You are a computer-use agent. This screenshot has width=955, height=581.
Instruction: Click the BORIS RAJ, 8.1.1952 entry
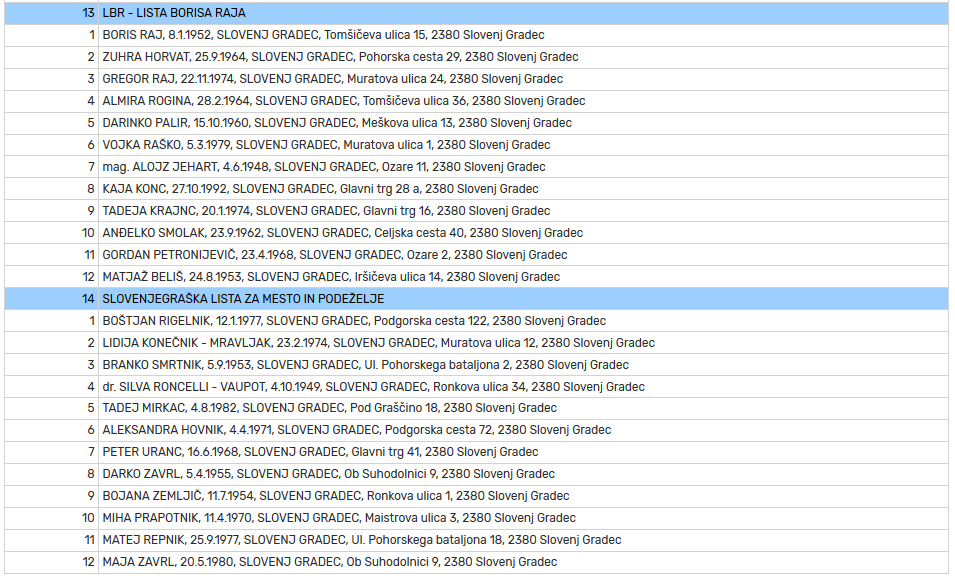476,35
